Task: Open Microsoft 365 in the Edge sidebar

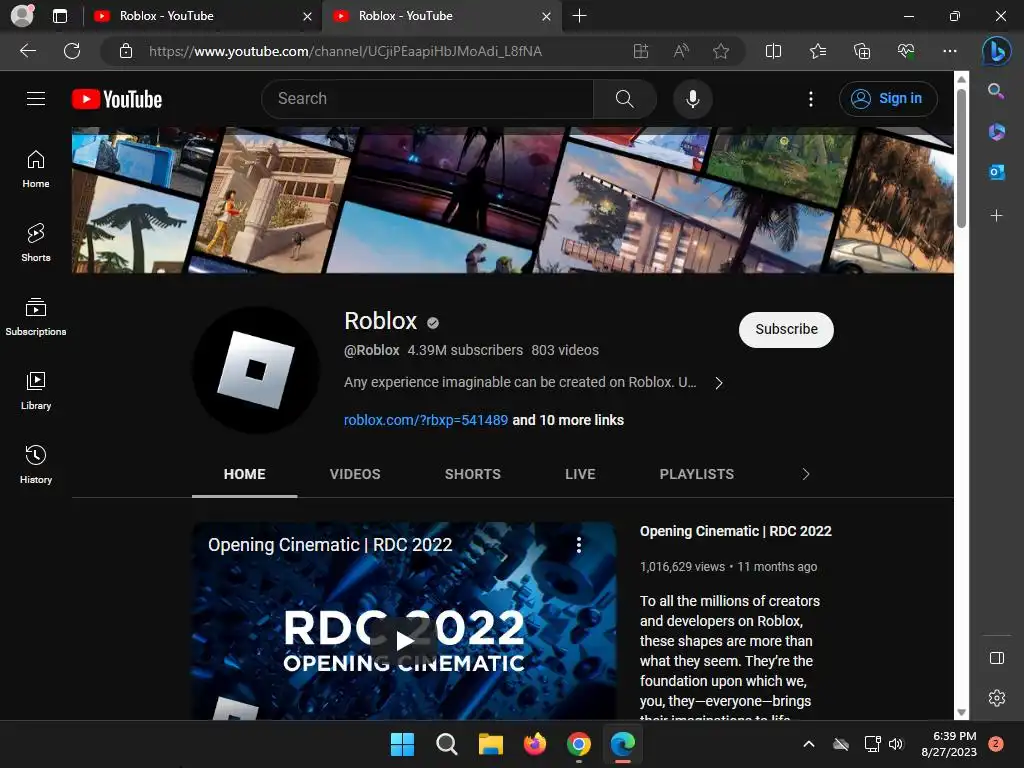Action: [996, 132]
